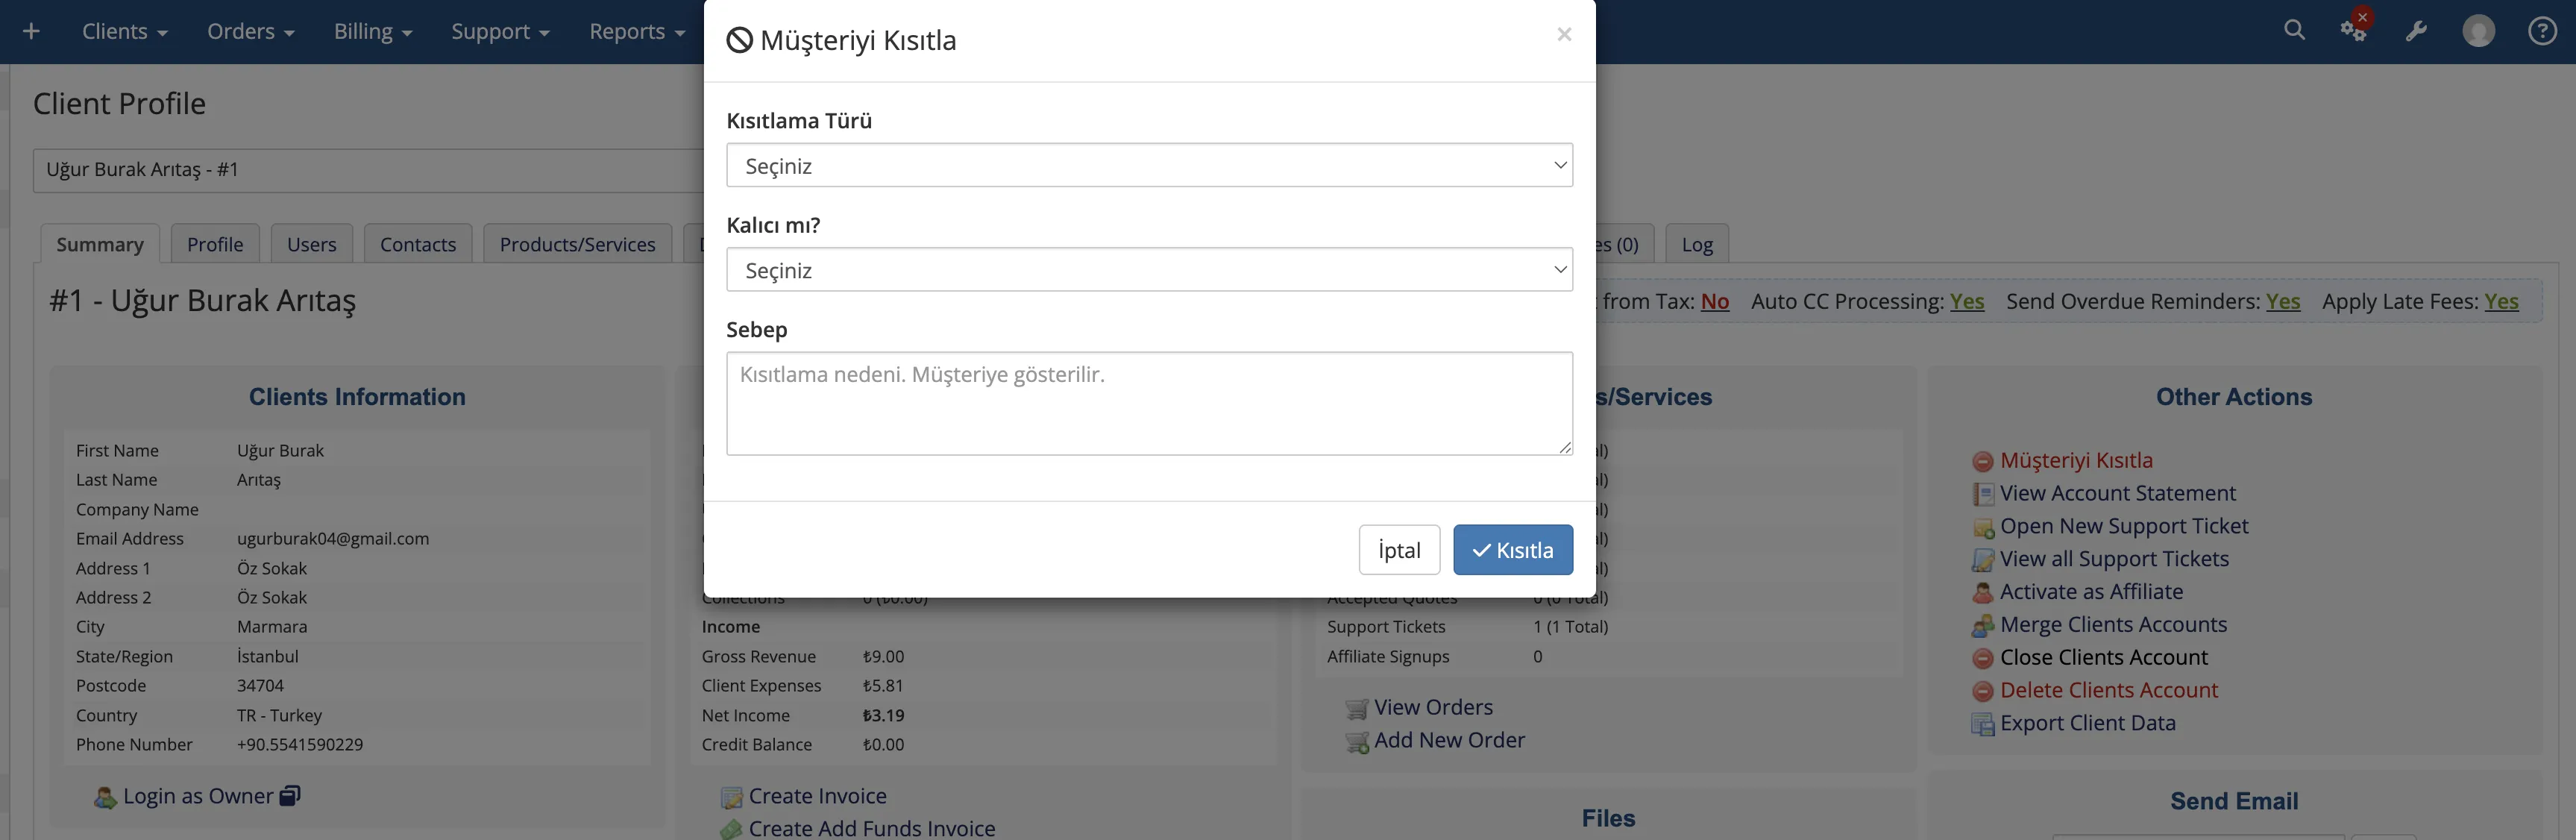Open the Kısıtlama Türü dropdown
This screenshot has height=840, width=2576.
[x=1149, y=165]
